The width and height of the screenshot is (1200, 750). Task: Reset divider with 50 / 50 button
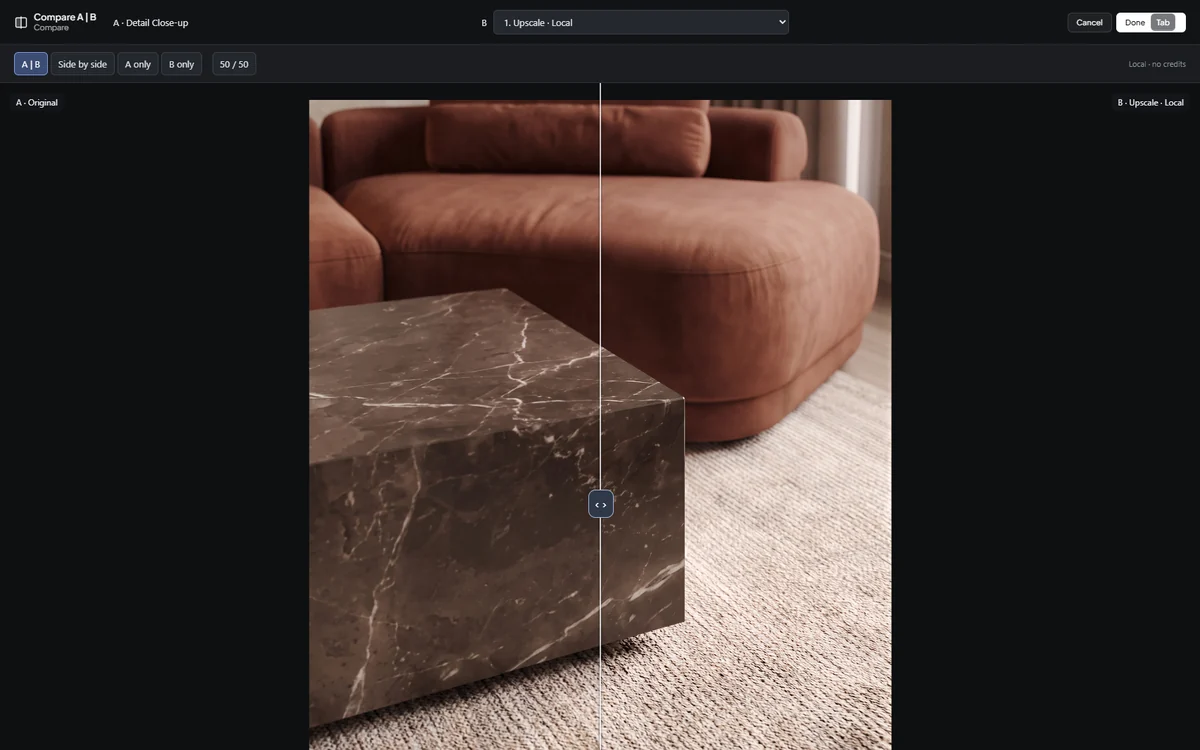pyautogui.click(x=234, y=64)
